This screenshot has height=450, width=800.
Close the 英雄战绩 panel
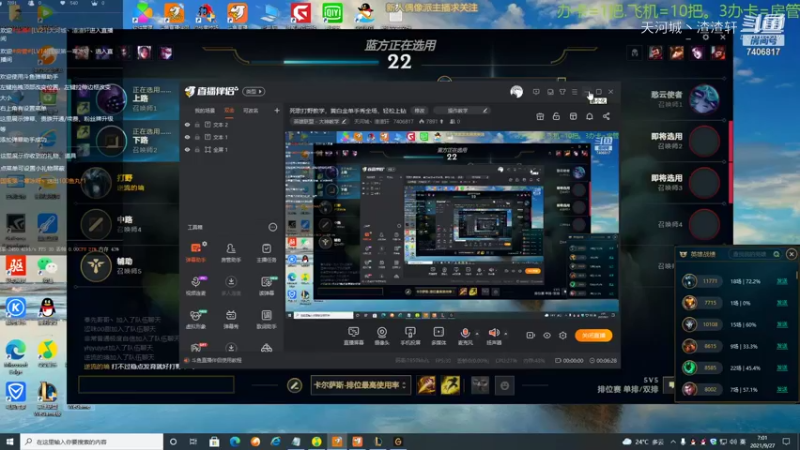(x=791, y=254)
